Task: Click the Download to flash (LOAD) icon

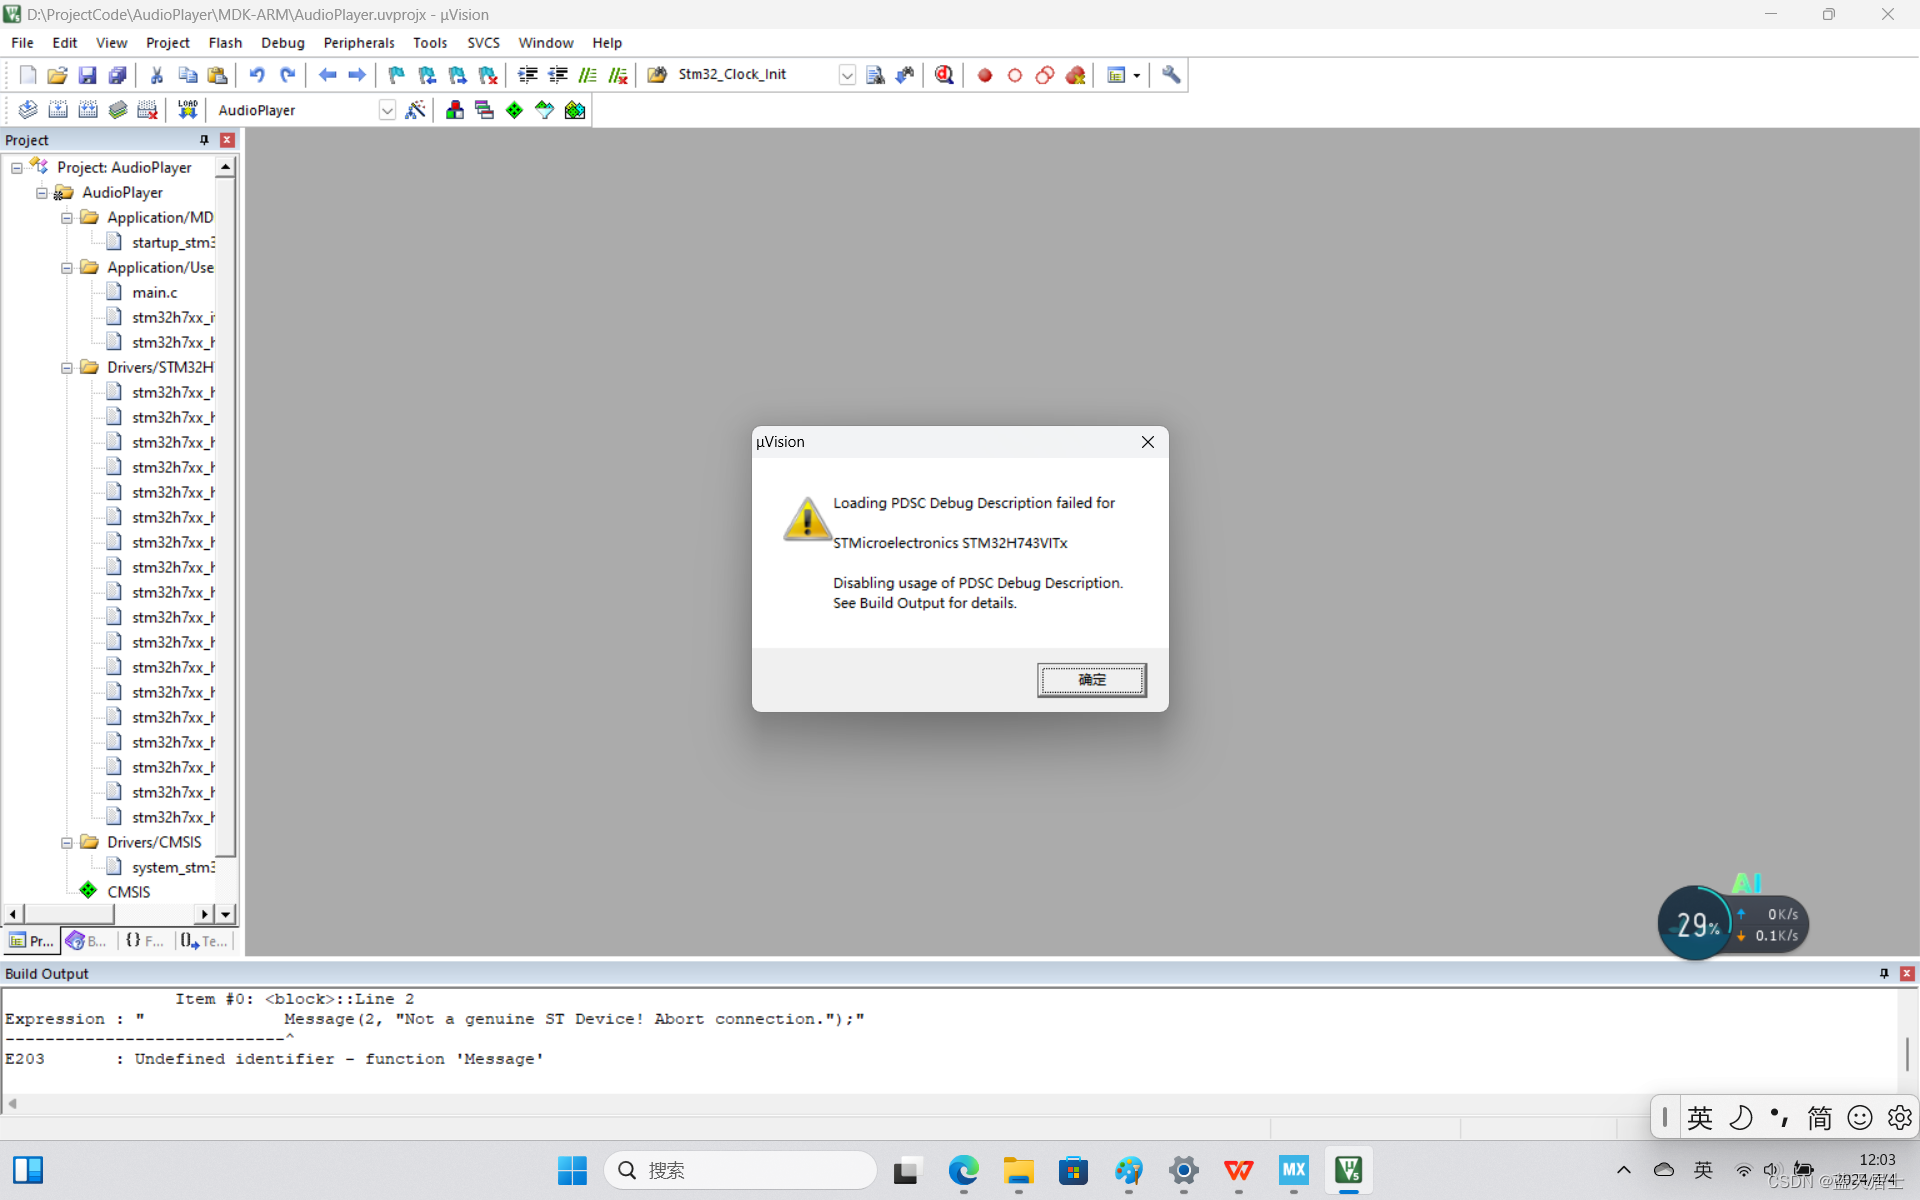Action: [187, 110]
